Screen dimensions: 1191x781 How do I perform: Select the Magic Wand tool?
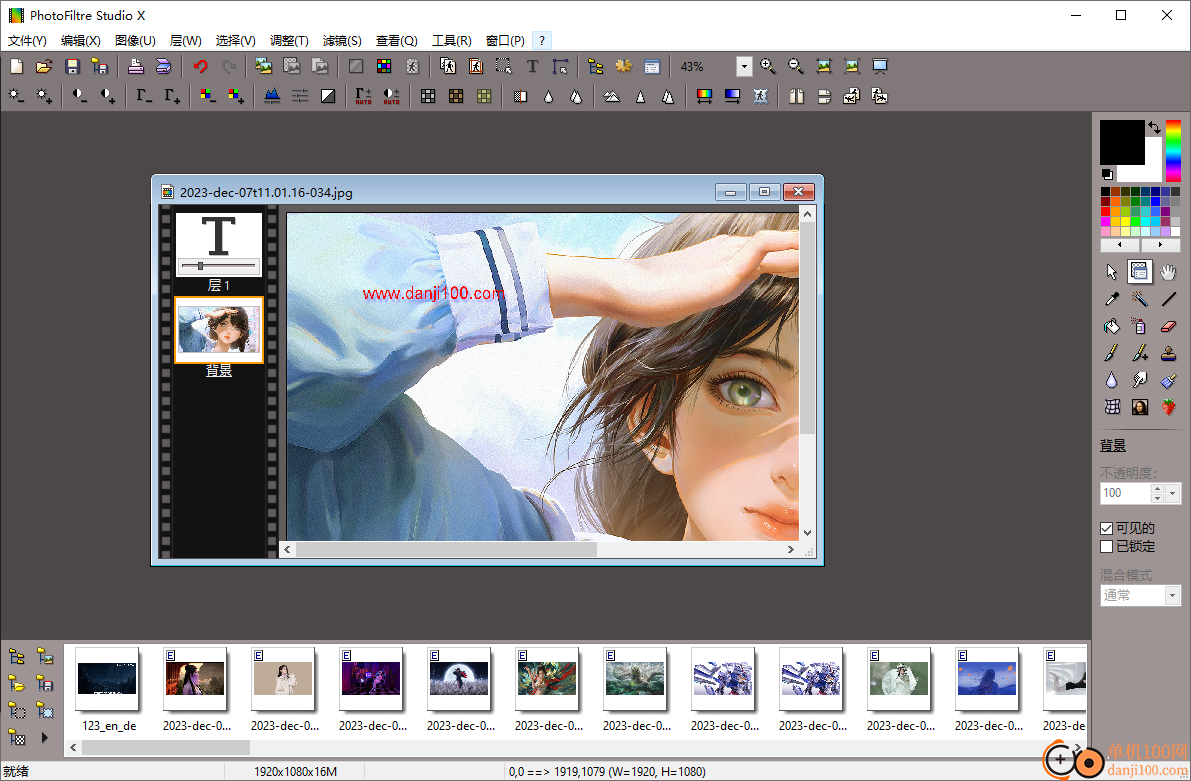[1139, 299]
